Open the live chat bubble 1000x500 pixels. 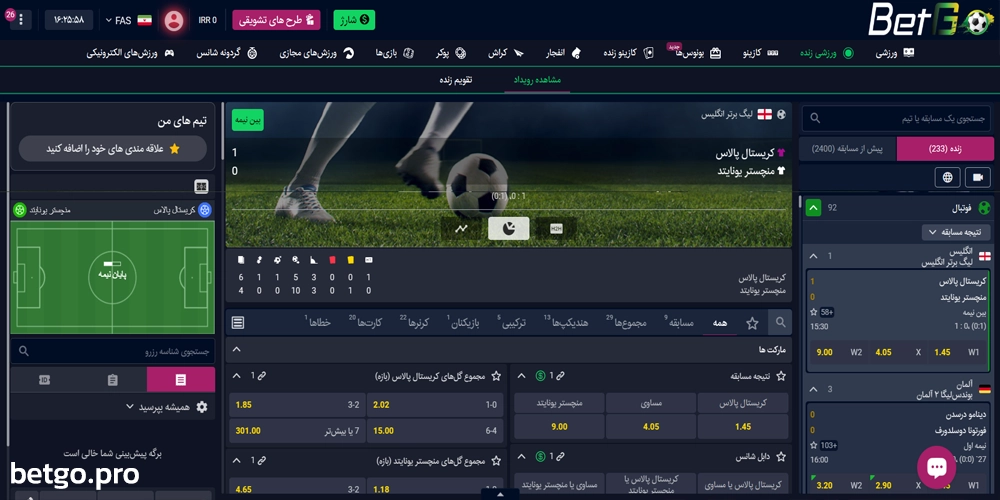pyautogui.click(x=936, y=467)
